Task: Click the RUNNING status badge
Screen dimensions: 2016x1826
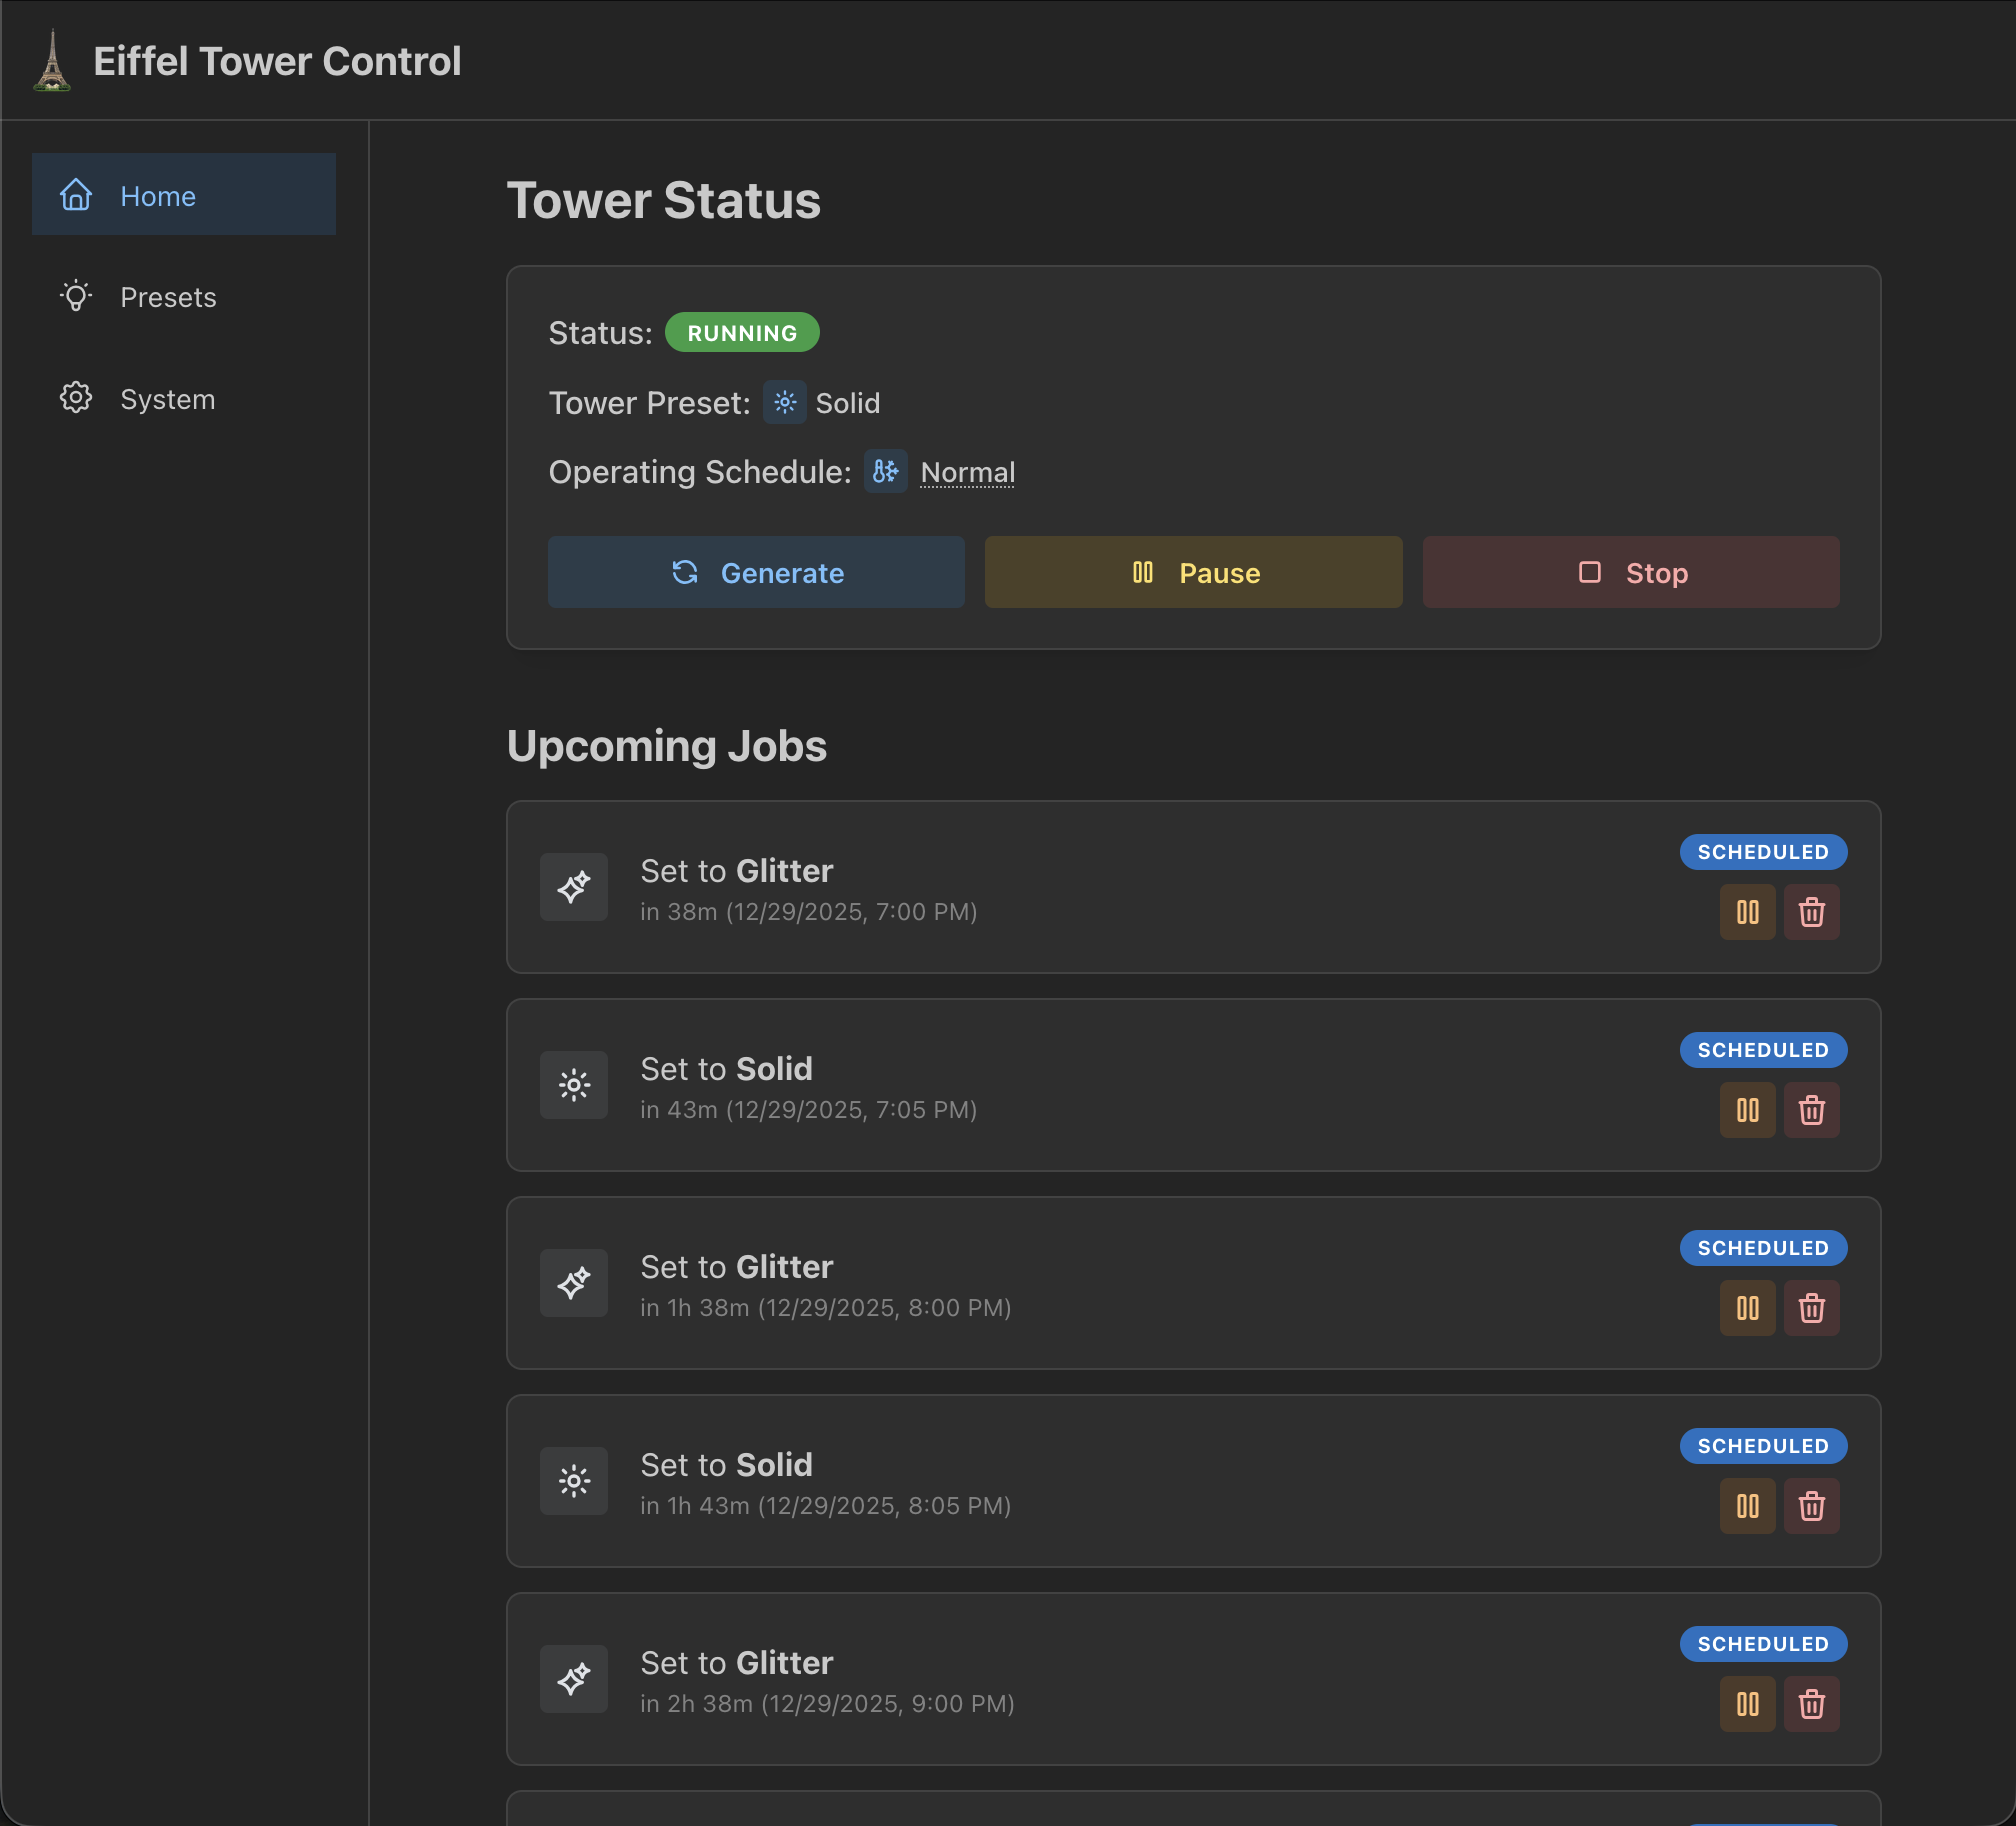Action: (x=742, y=332)
